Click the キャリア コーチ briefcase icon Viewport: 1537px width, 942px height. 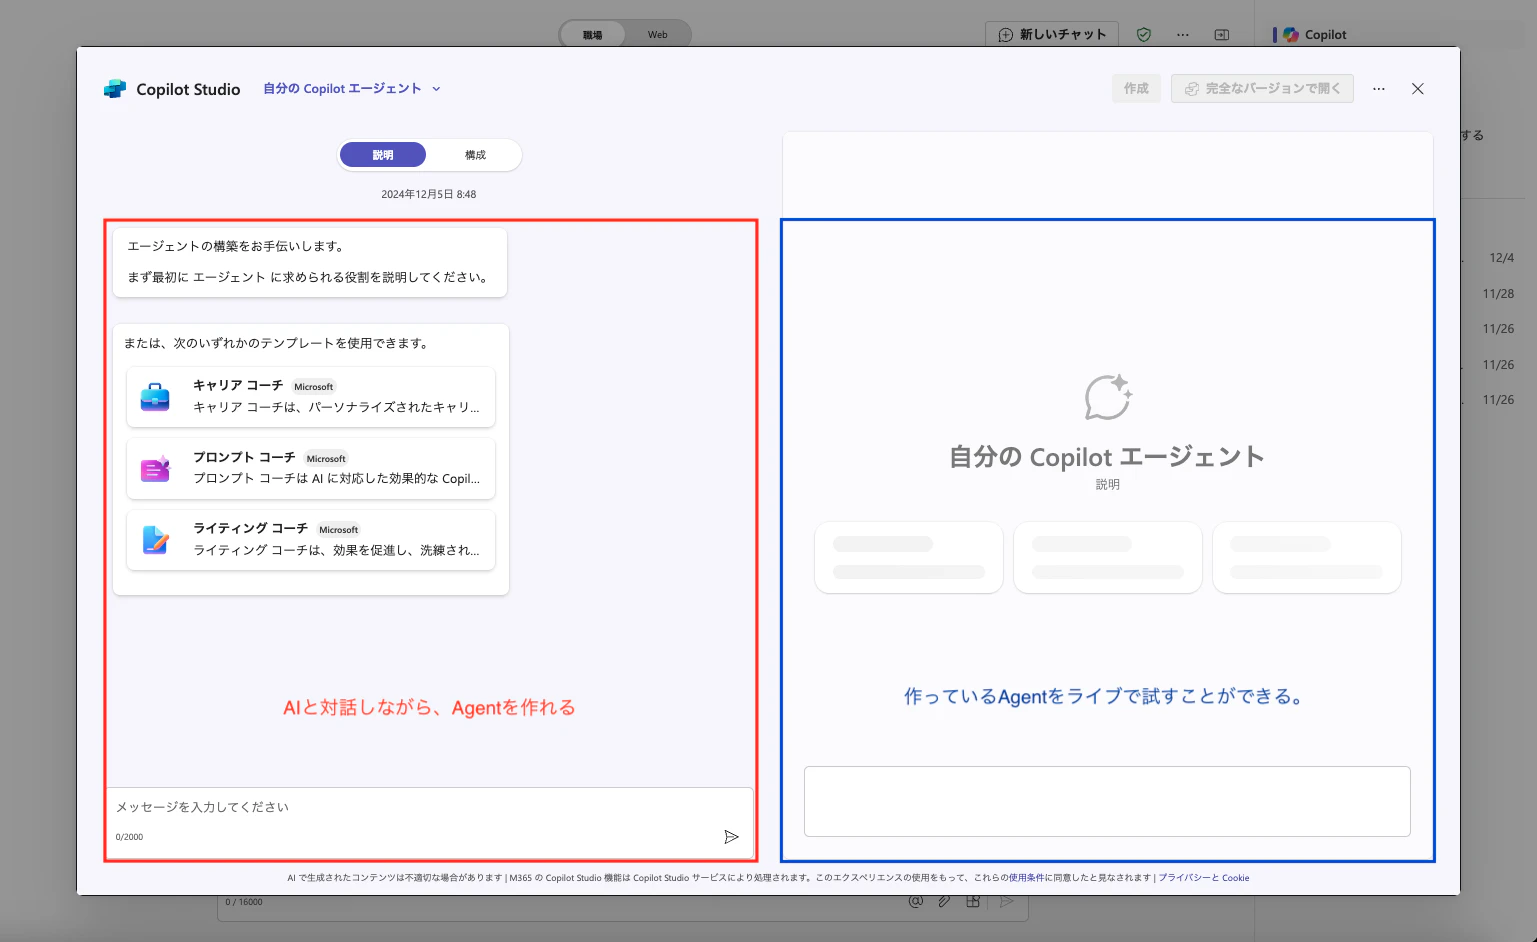coord(155,397)
